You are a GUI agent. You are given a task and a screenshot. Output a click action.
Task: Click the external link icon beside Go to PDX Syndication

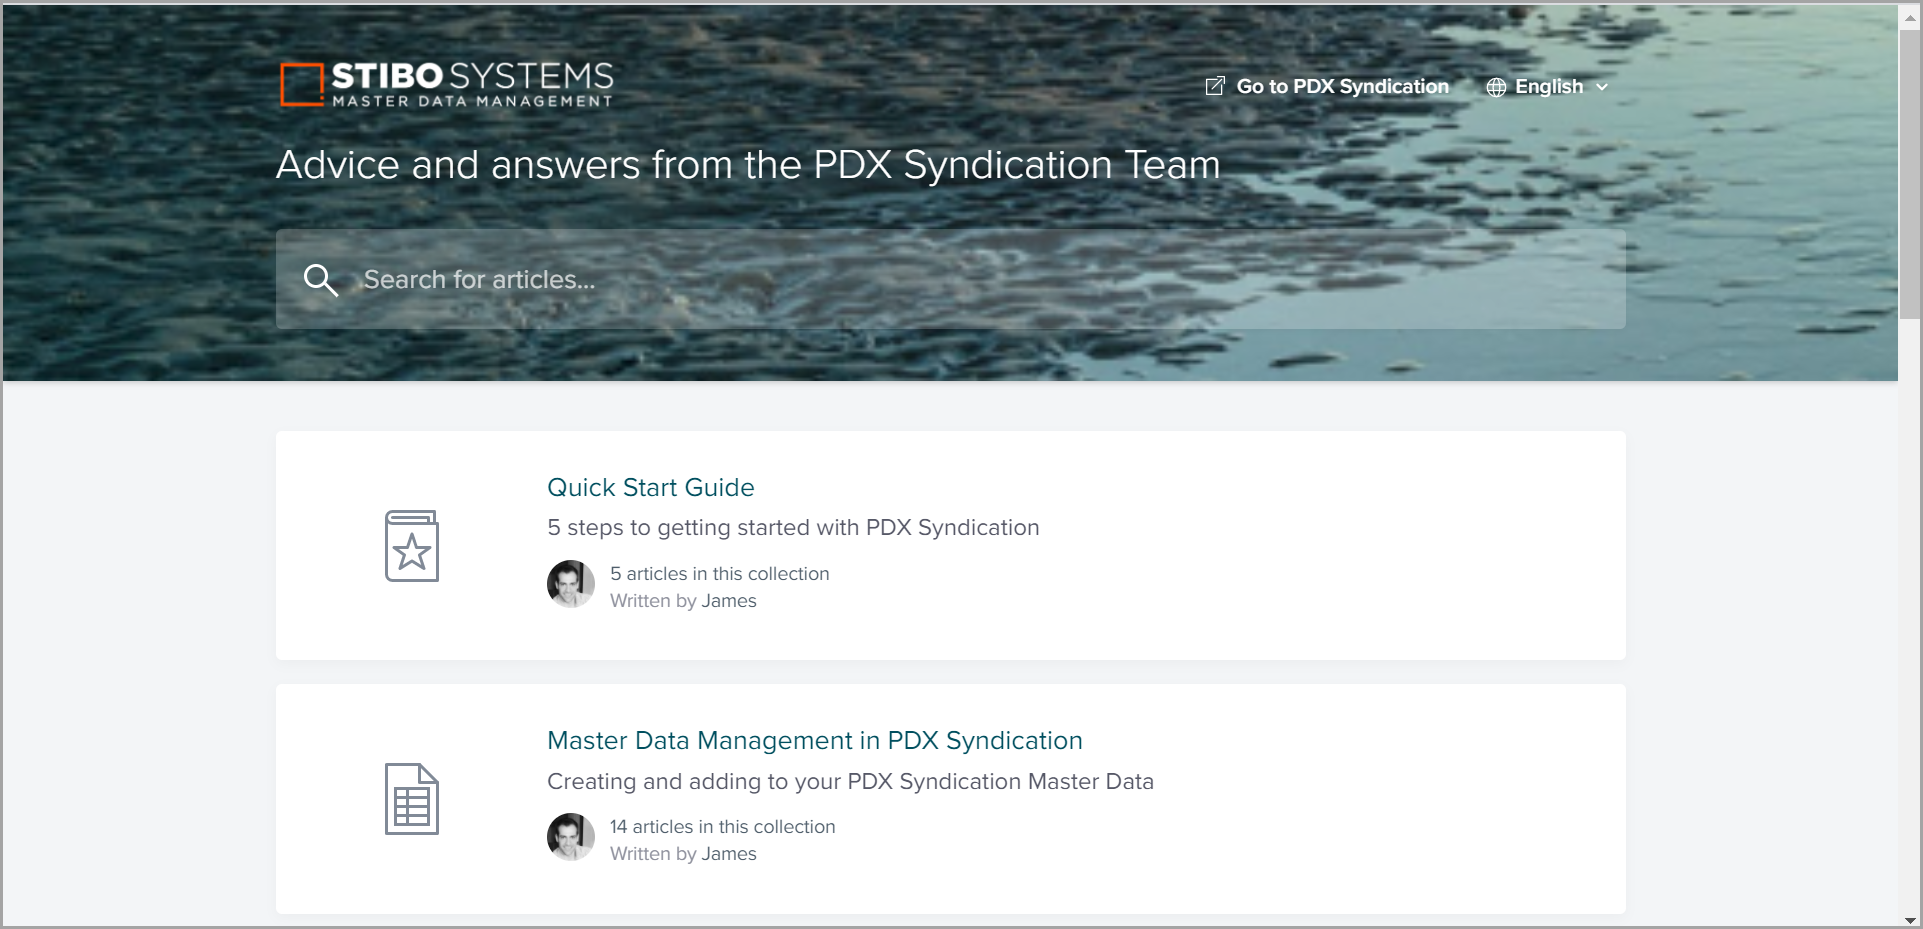click(1215, 86)
